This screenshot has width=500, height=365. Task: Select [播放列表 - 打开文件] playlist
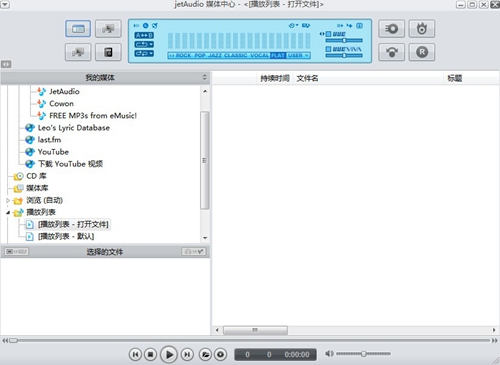(73, 224)
